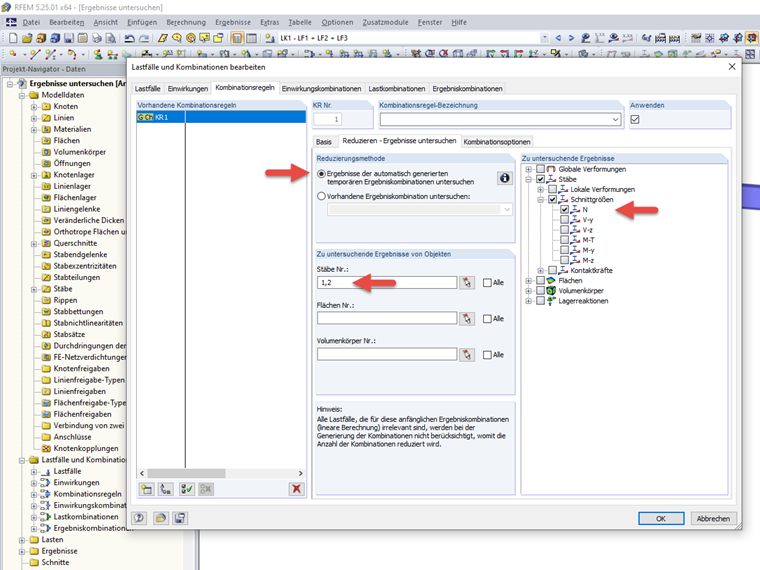Pick surfaces graphically next to Flächen Nr.

(x=467, y=318)
